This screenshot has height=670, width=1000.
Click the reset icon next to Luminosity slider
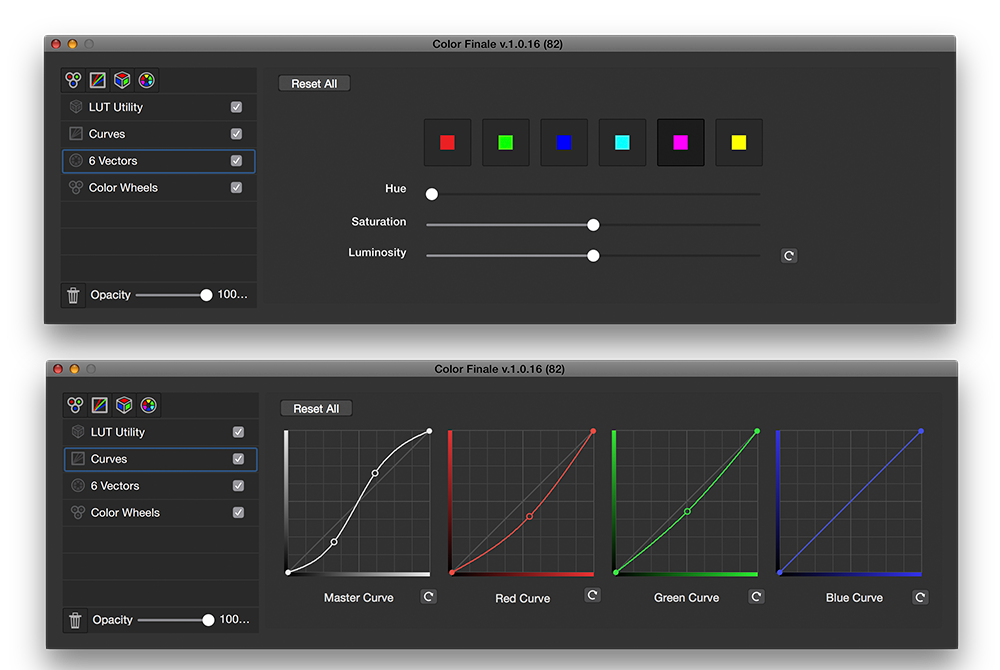789,255
